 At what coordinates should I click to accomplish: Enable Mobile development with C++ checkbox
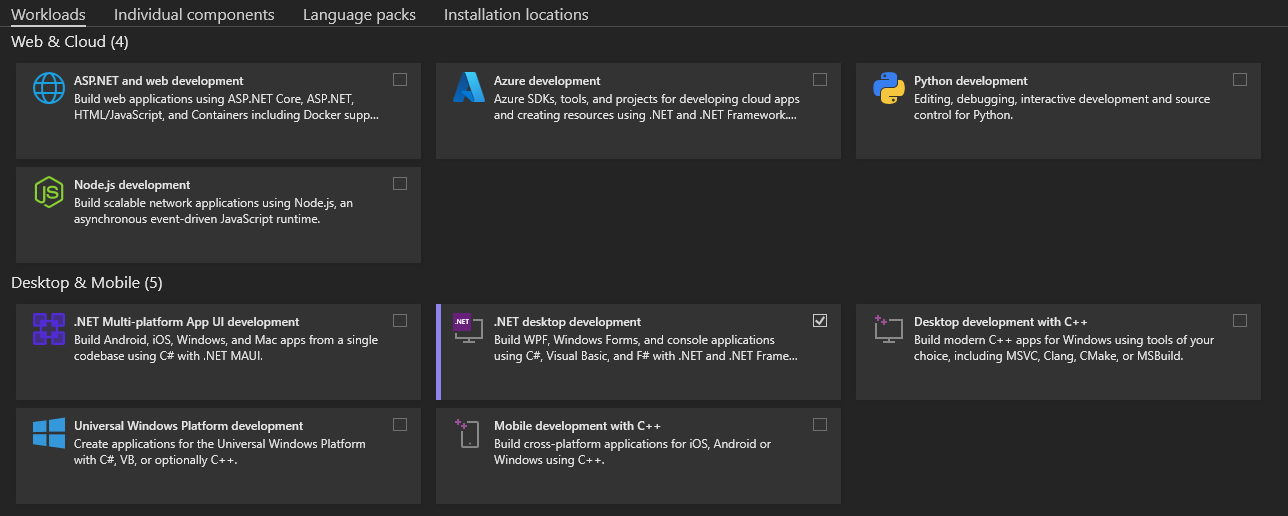(x=820, y=425)
